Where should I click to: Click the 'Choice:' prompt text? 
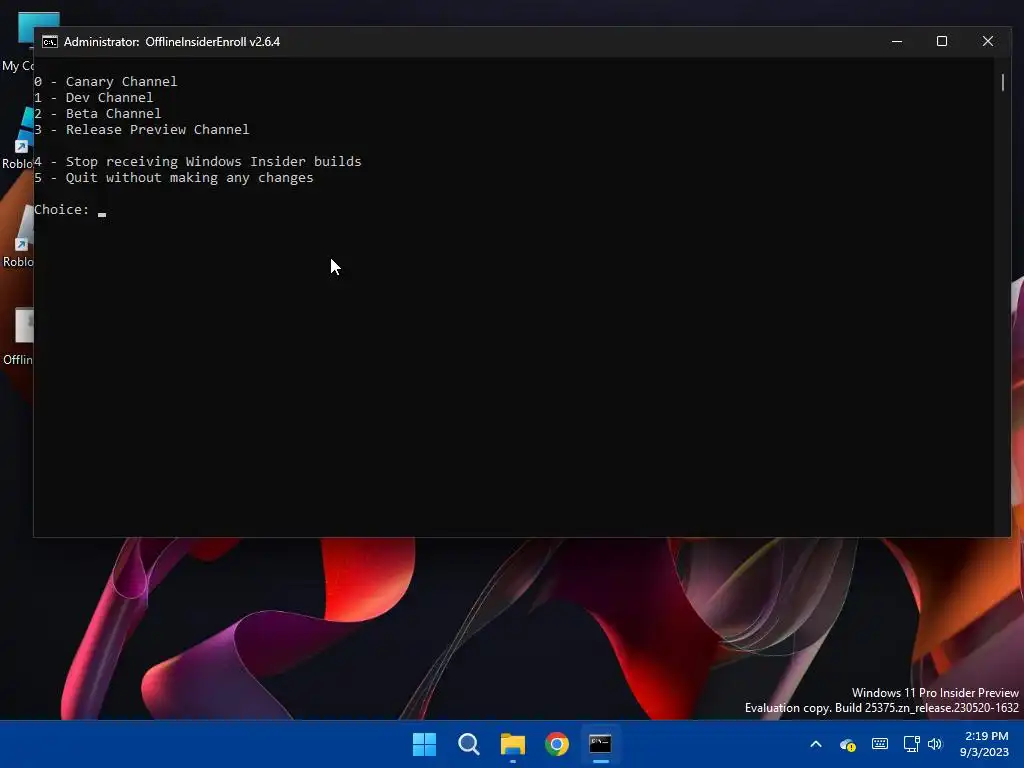coord(61,210)
